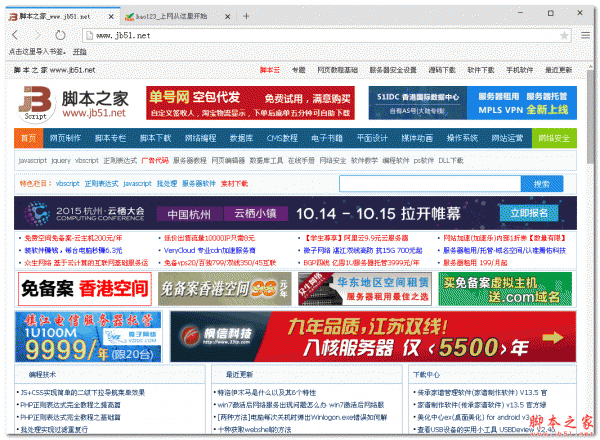Select 操作系统 in the main navigation
600x440 pixels.
(x=462, y=138)
